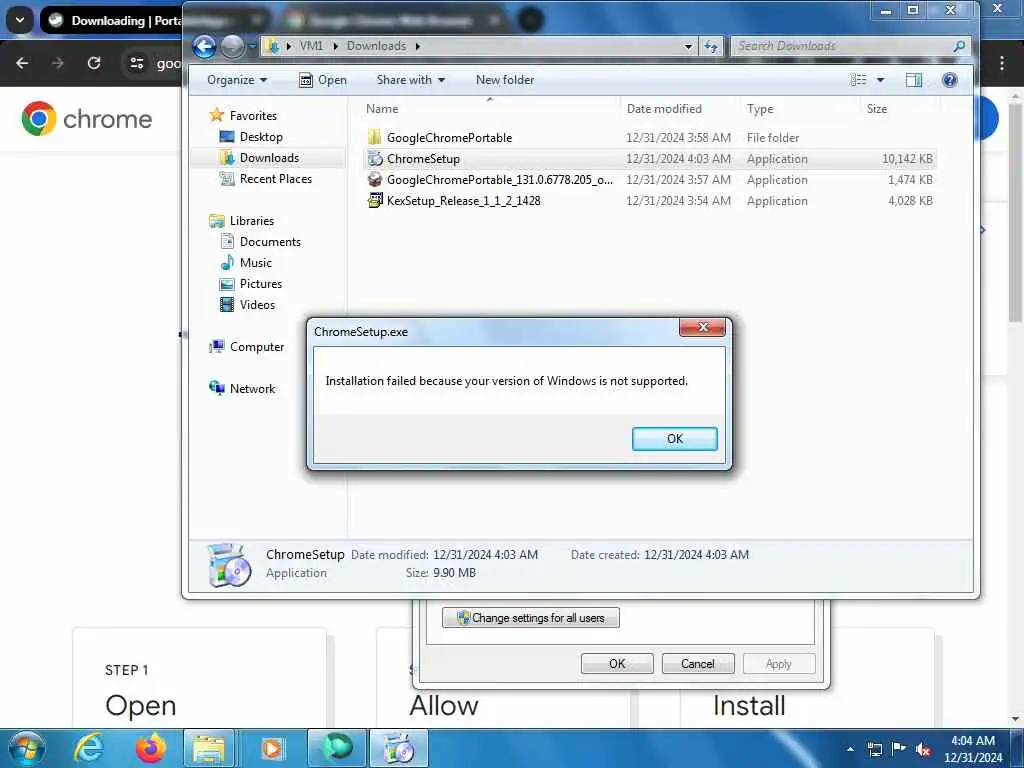
Task: Click the Open toolbar button
Action: 323,80
